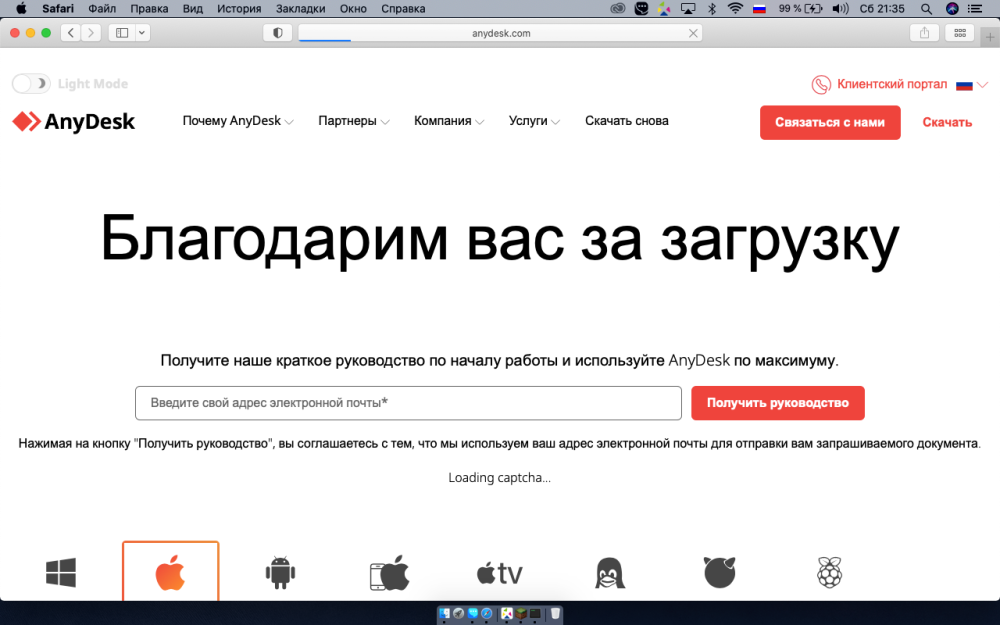Expand the Партнеры menu
Screen dimensions: 1000x625
[353, 121]
